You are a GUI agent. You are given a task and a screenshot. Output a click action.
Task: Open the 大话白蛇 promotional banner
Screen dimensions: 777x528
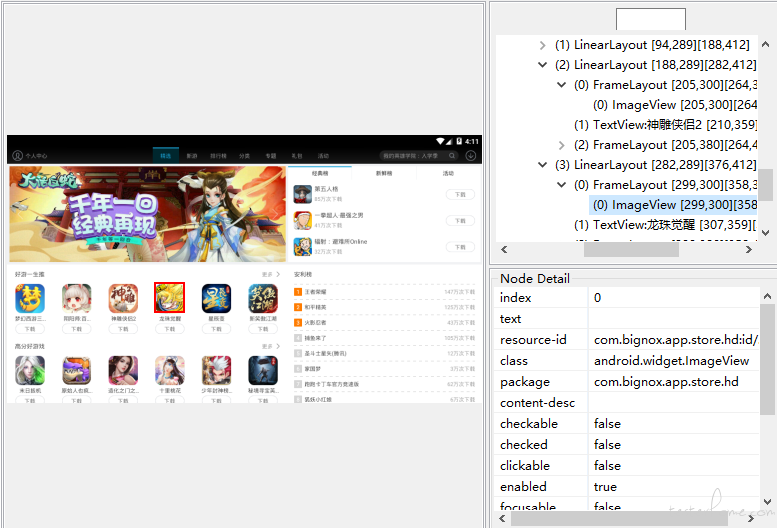(147, 214)
